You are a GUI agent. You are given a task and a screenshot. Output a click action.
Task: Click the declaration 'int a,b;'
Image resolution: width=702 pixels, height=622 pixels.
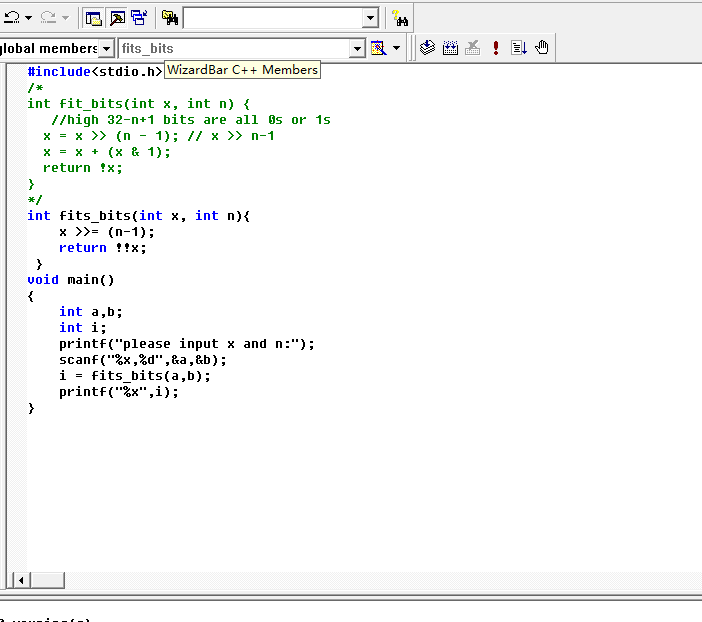(90, 312)
